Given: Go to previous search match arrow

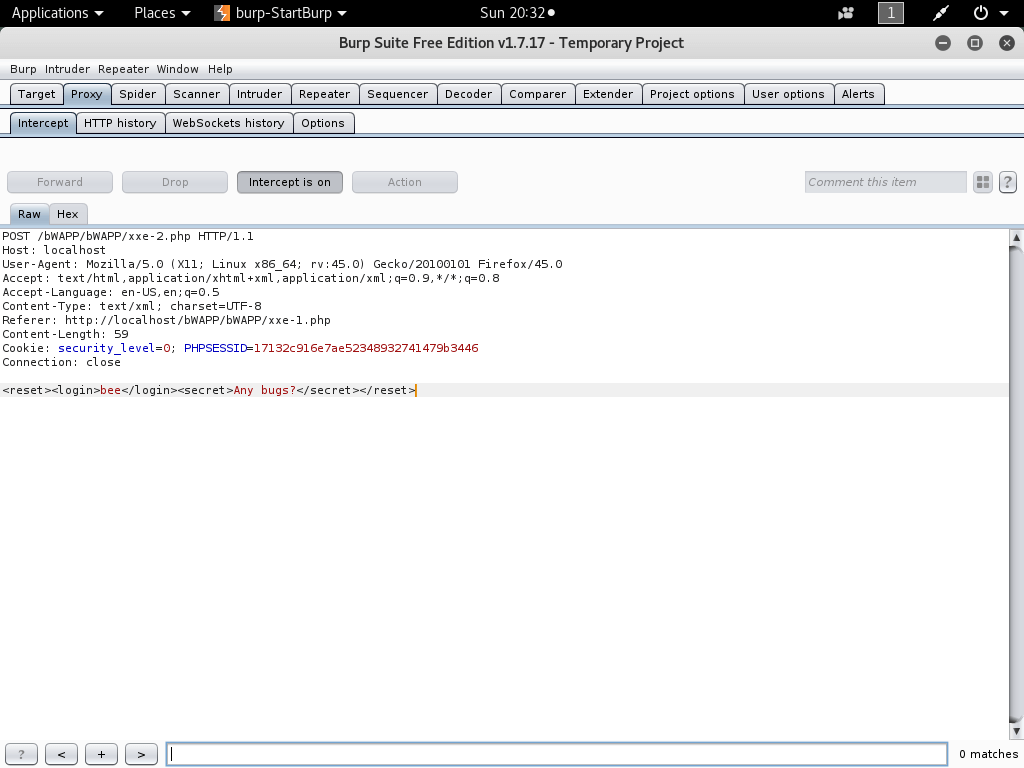Looking at the screenshot, I should 61,755.
